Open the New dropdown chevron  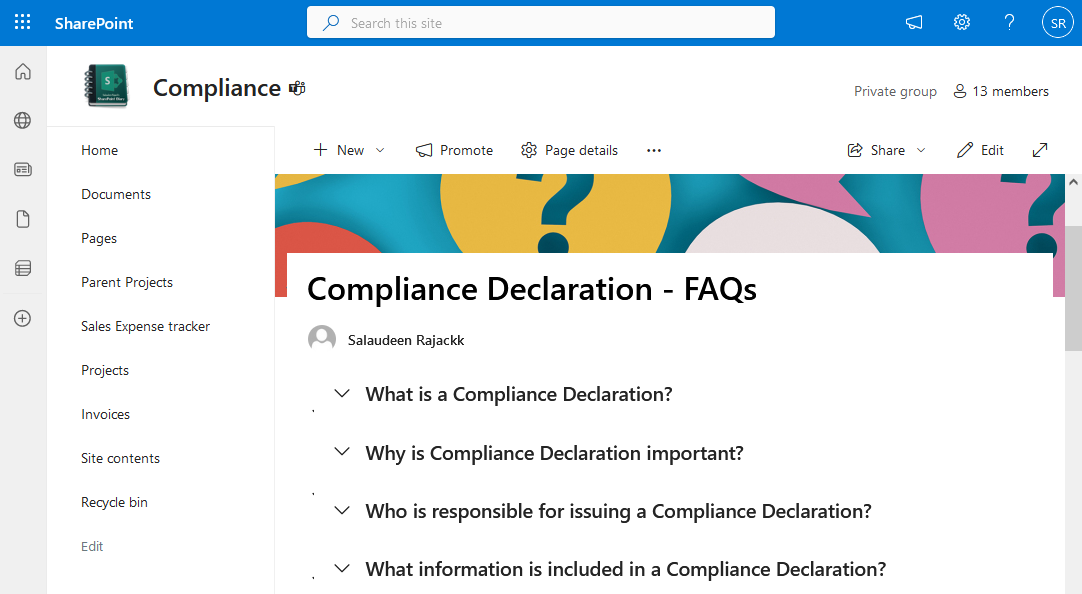click(380, 150)
